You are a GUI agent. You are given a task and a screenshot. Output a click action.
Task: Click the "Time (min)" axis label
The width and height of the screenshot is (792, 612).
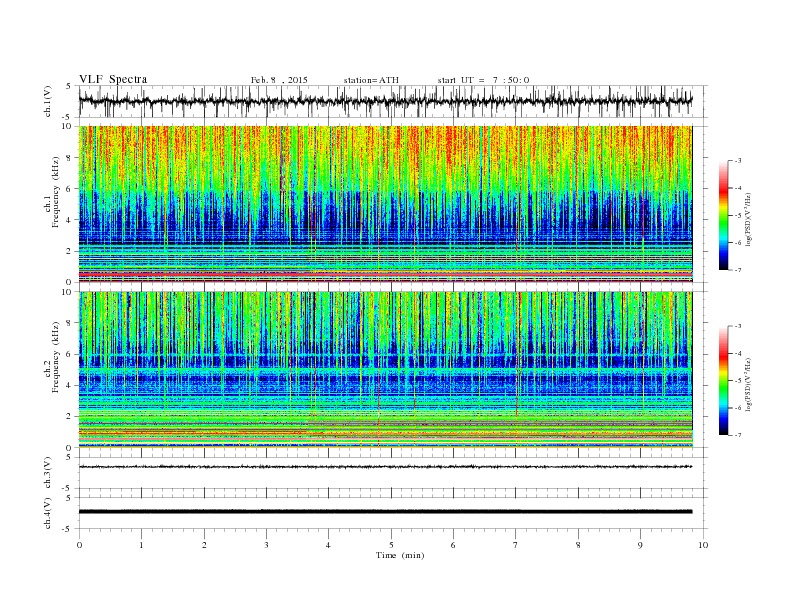tap(400, 555)
